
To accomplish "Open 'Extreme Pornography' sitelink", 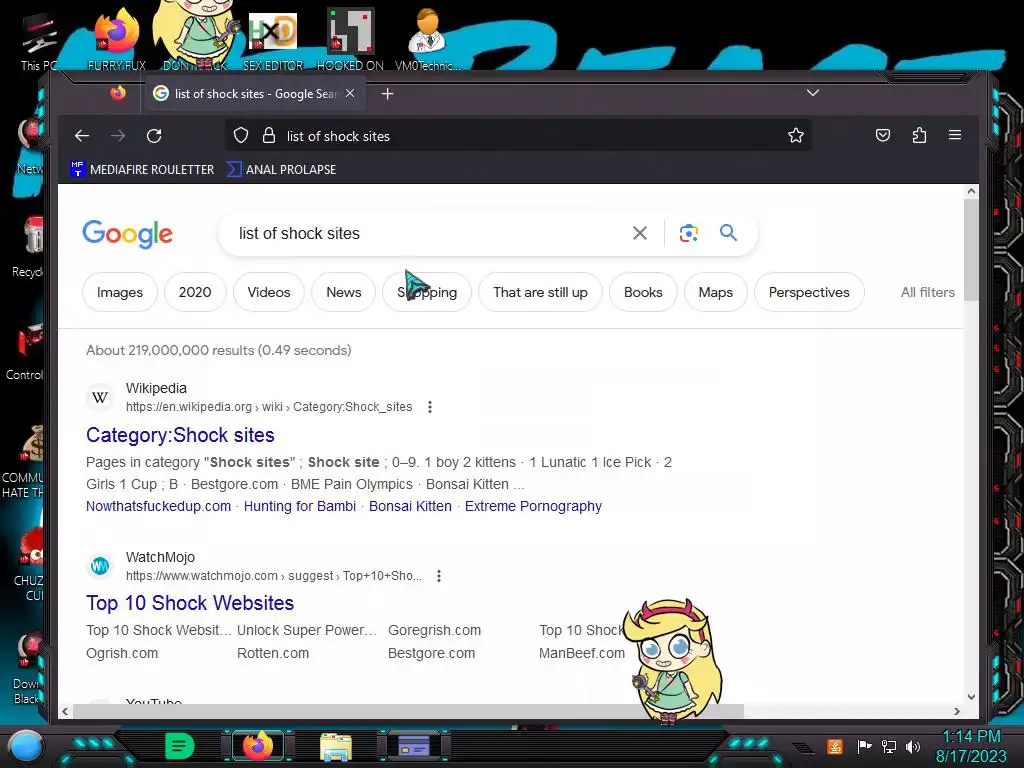I will click(x=534, y=506).
